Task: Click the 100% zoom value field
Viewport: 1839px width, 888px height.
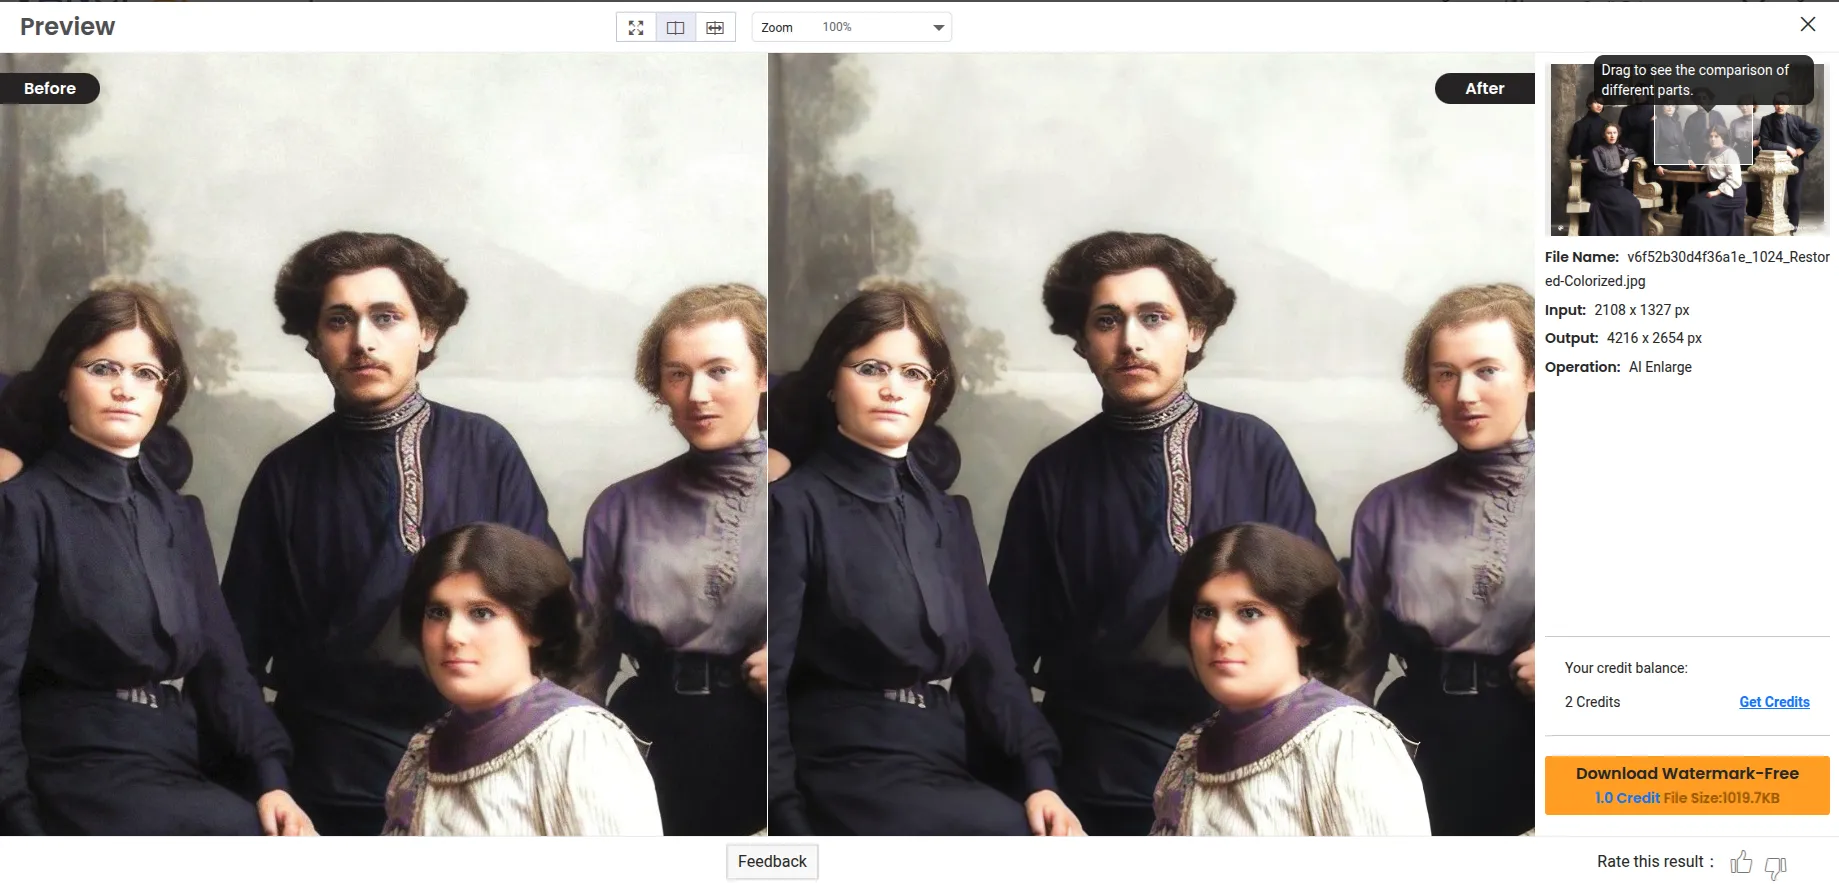Action: click(x=837, y=27)
